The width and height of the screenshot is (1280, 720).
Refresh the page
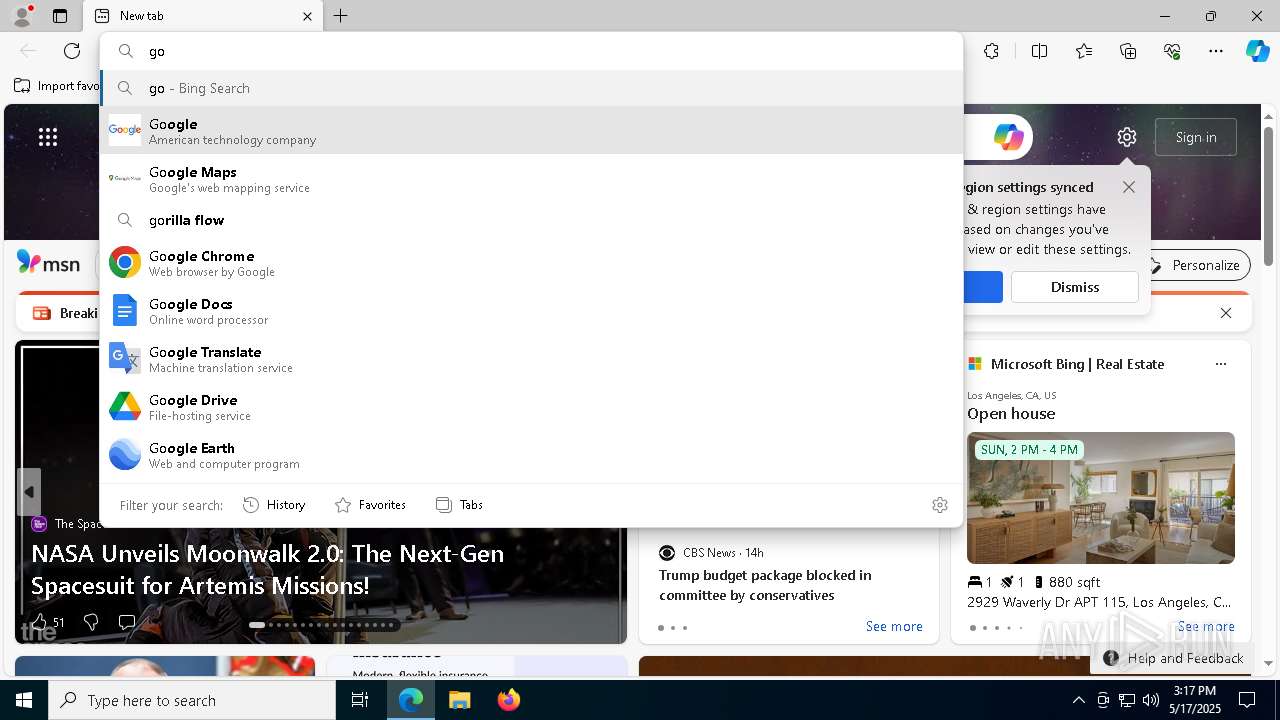tap(72, 51)
